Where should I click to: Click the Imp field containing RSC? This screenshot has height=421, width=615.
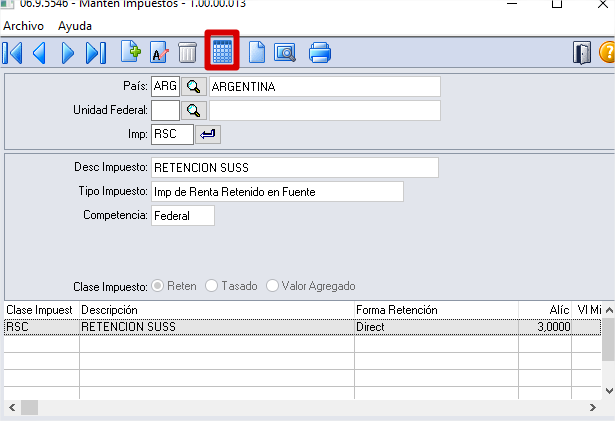(x=172, y=134)
